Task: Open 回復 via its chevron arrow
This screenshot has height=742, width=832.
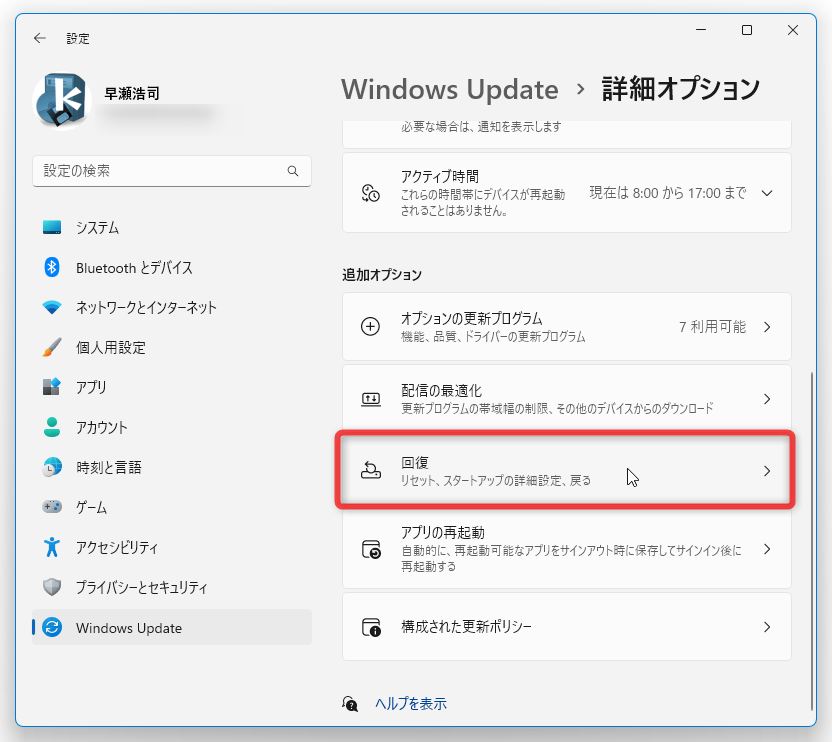Action: coord(767,471)
